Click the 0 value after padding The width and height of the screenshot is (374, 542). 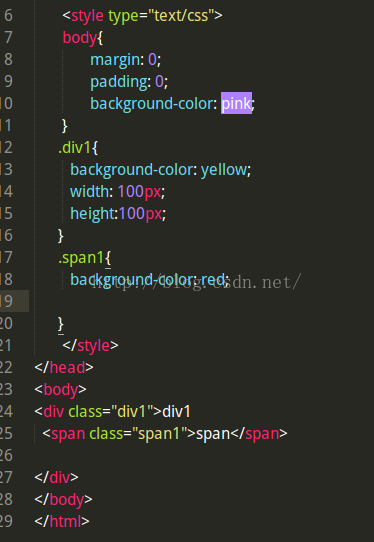[x=159, y=82]
